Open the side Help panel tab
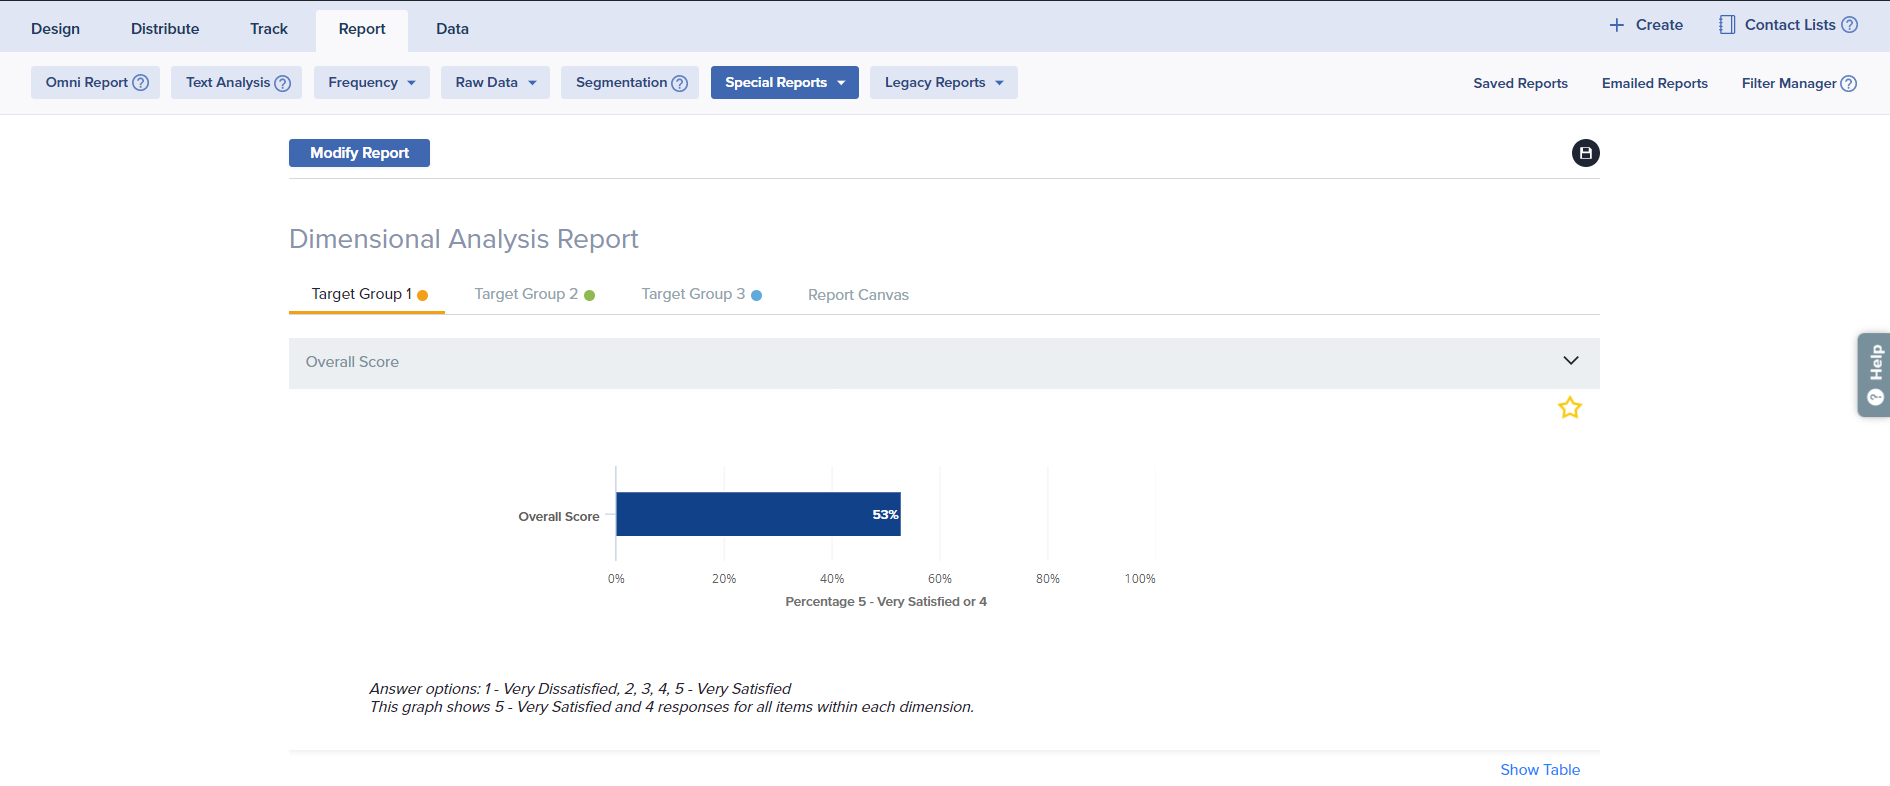The height and width of the screenshot is (786, 1890). [x=1874, y=375]
